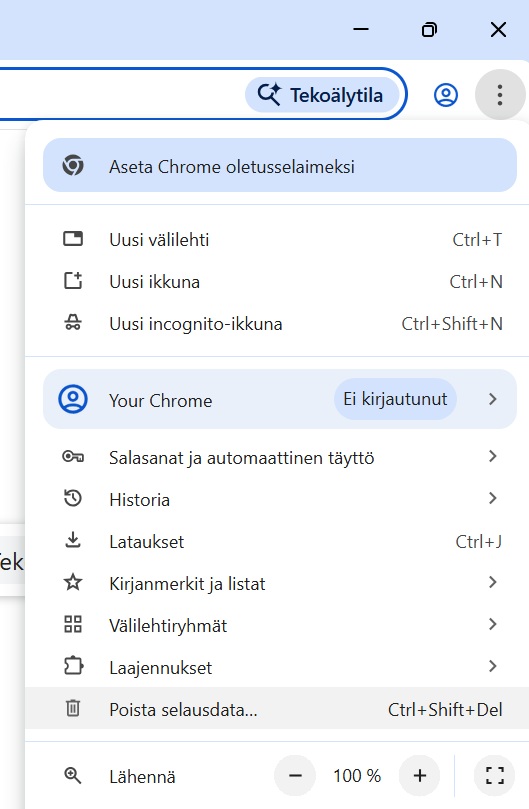Expand the Your Chrome submenu arrow
Screen dimensions: 529x809
point(492,399)
